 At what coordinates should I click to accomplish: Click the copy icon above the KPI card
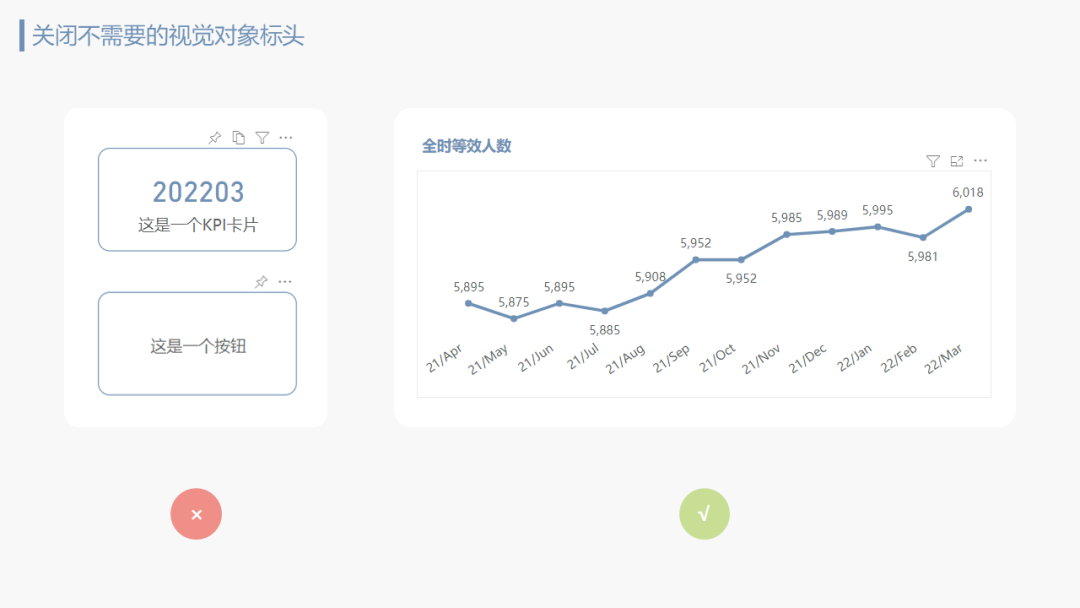(238, 138)
